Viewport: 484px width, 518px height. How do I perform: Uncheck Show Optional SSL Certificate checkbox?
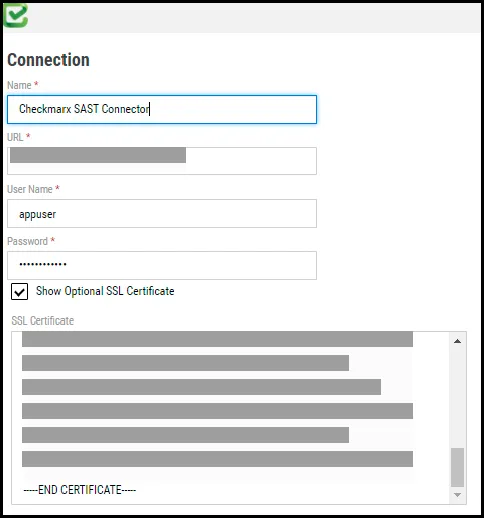click(19, 292)
